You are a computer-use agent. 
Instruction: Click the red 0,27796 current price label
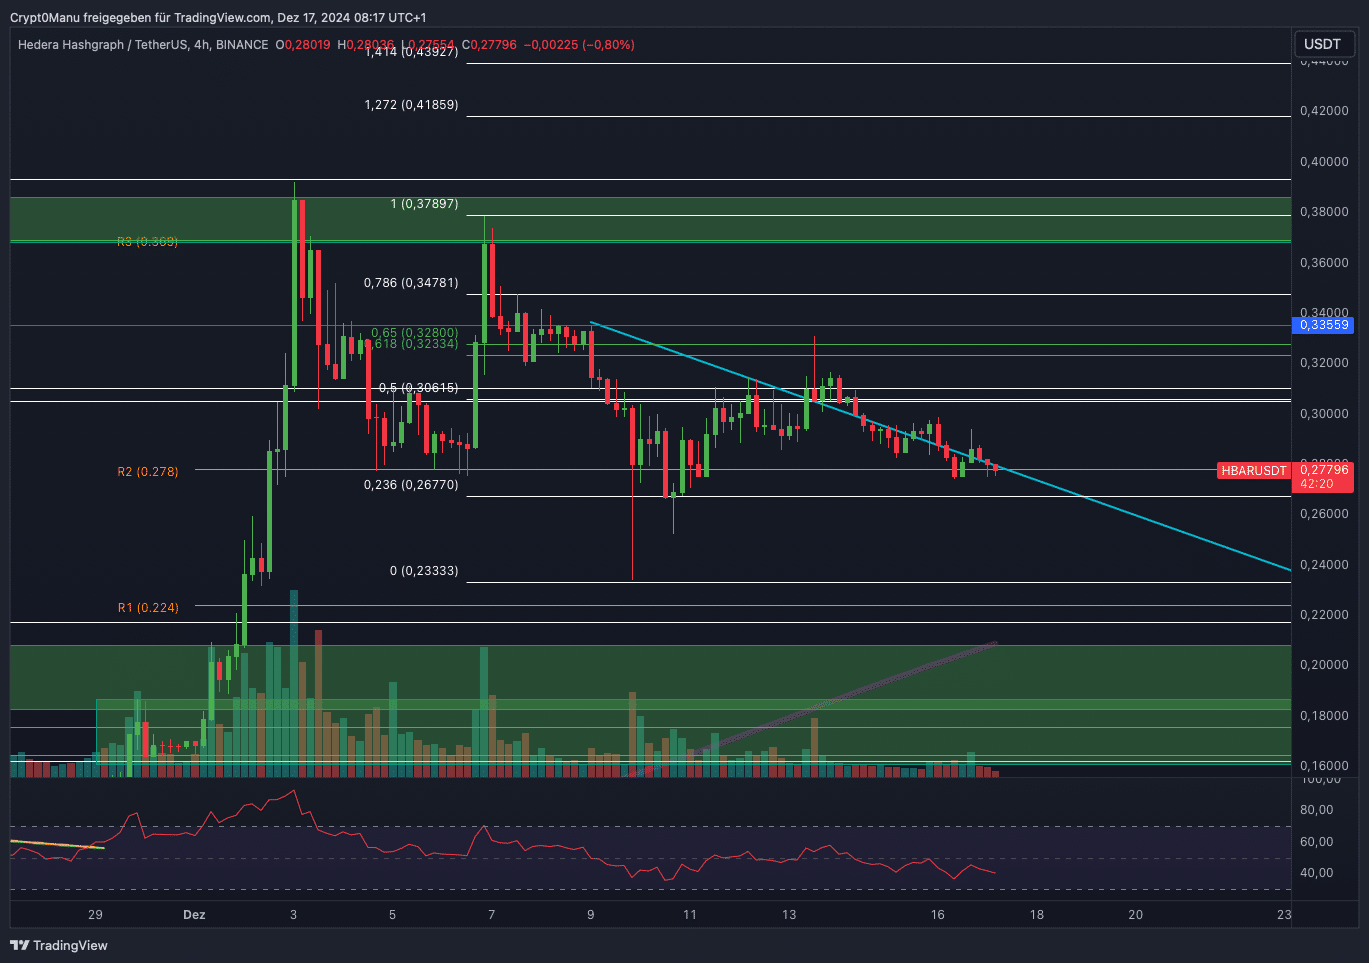coord(1323,469)
